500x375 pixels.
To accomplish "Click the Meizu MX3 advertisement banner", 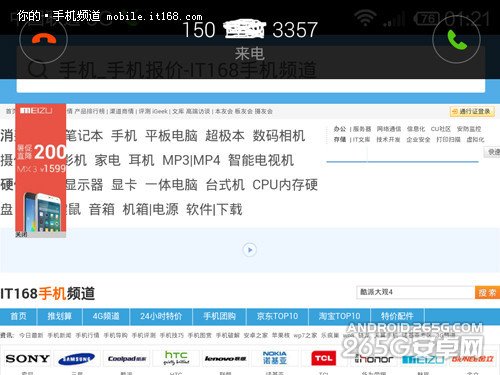I will pyautogui.click(x=41, y=168).
